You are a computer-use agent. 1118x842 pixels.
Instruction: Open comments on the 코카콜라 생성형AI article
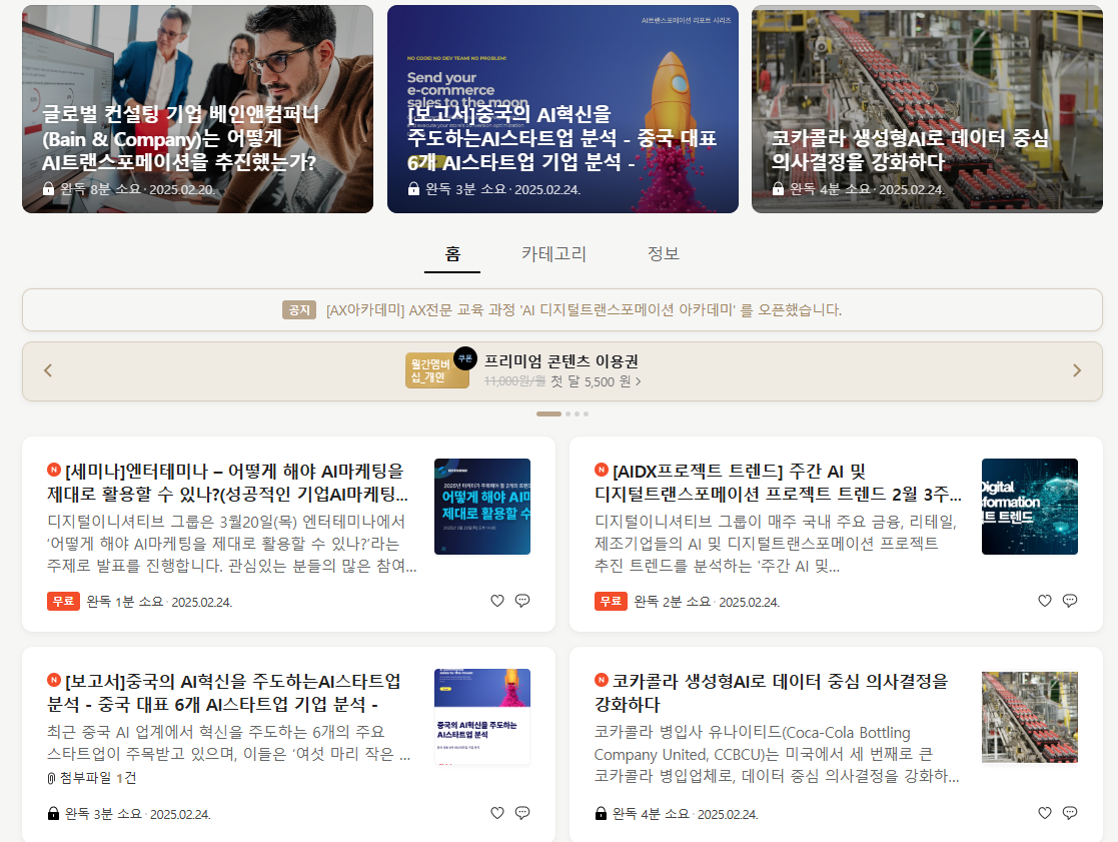click(x=1070, y=813)
